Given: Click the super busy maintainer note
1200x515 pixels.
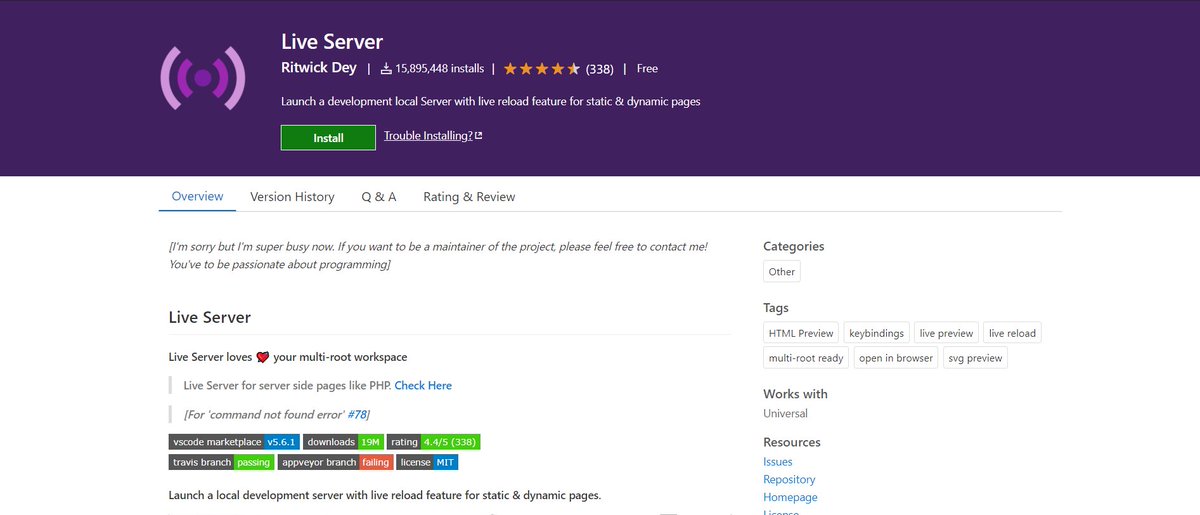Looking at the screenshot, I should pyautogui.click(x=438, y=255).
